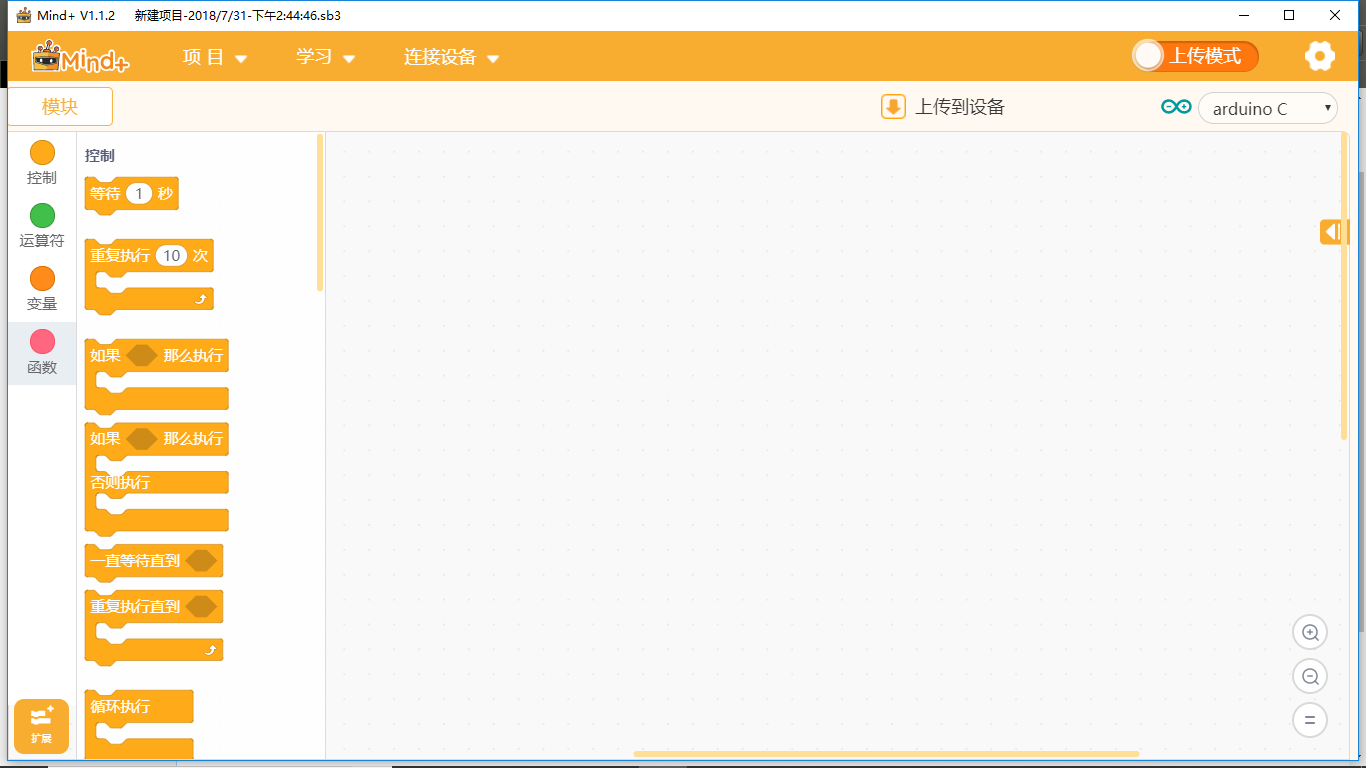Click the 重复执行 10 次 block

pos(149,275)
